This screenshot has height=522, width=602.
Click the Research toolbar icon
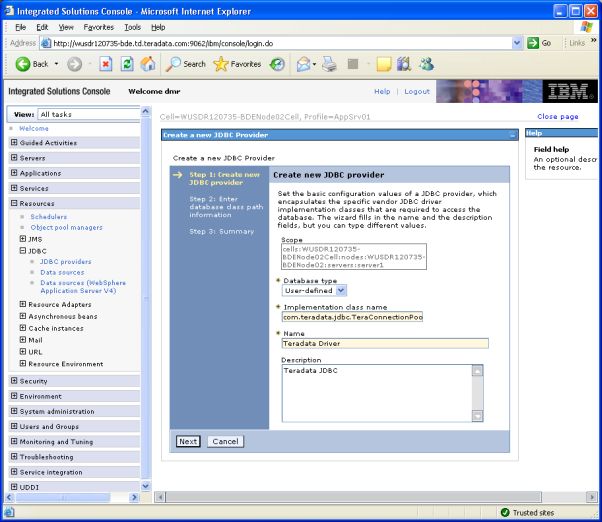404,64
